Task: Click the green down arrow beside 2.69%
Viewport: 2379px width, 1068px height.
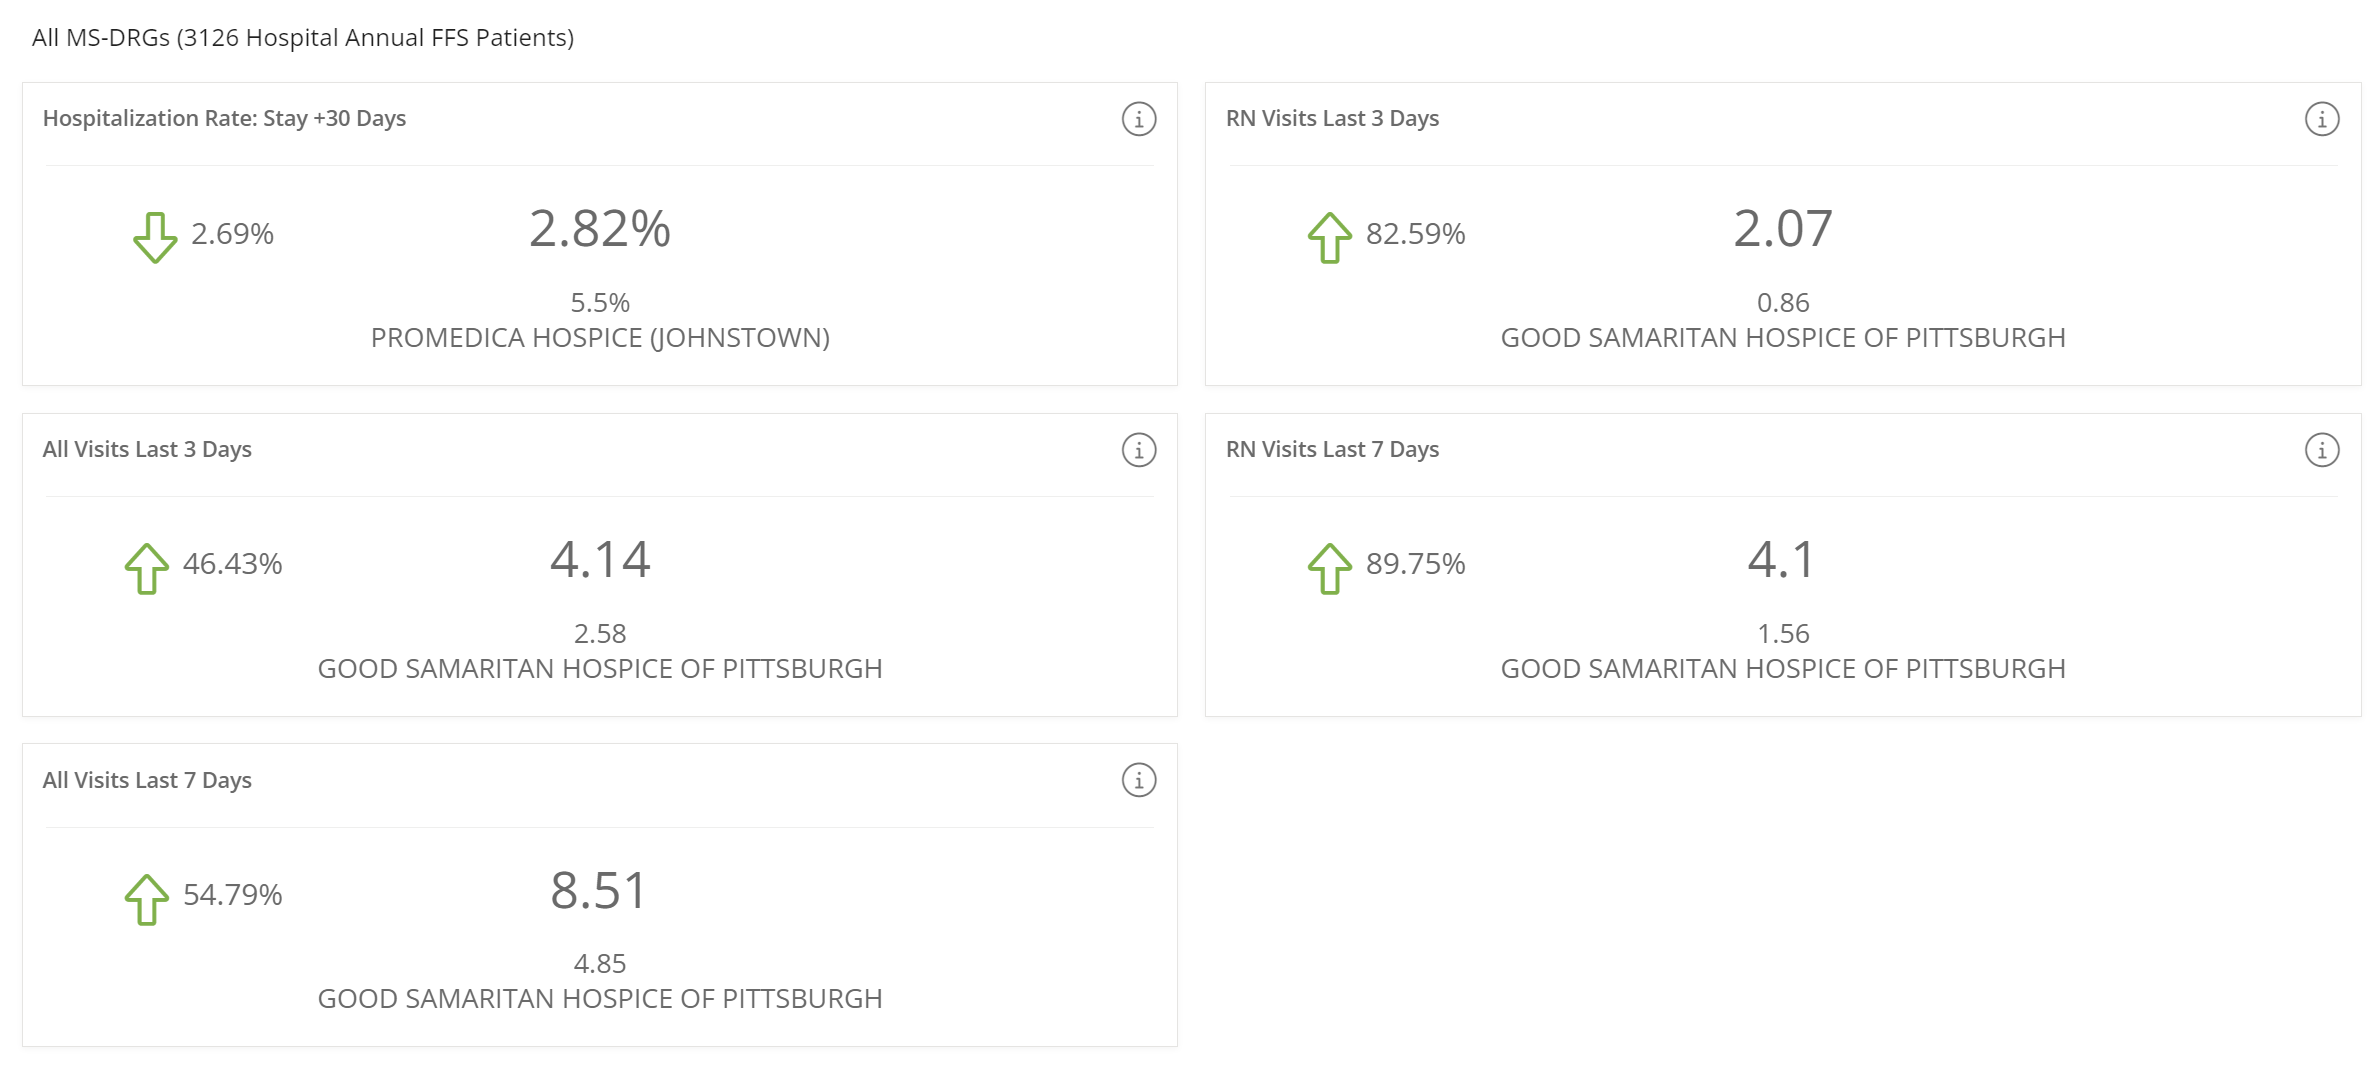Action: click(x=155, y=237)
